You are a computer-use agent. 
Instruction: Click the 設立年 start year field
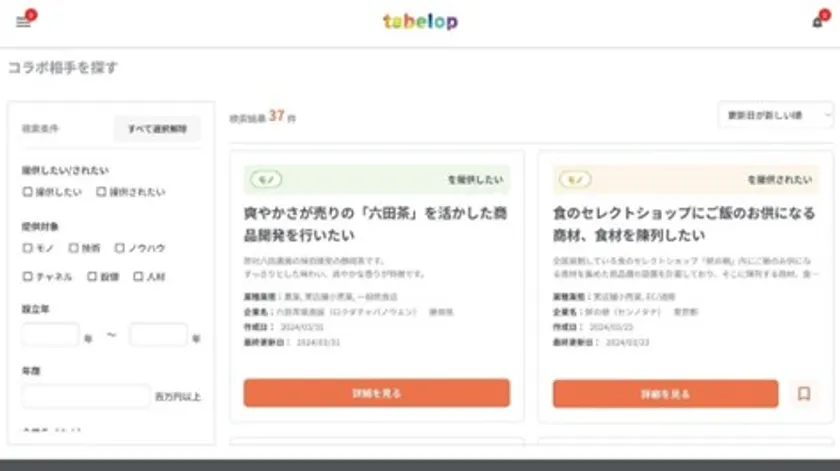[x=50, y=336]
